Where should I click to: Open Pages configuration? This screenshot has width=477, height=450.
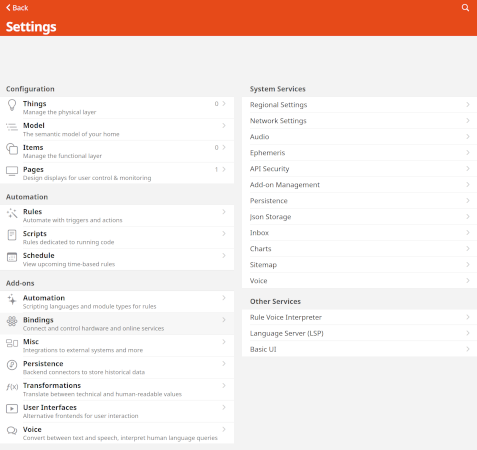(x=117, y=173)
